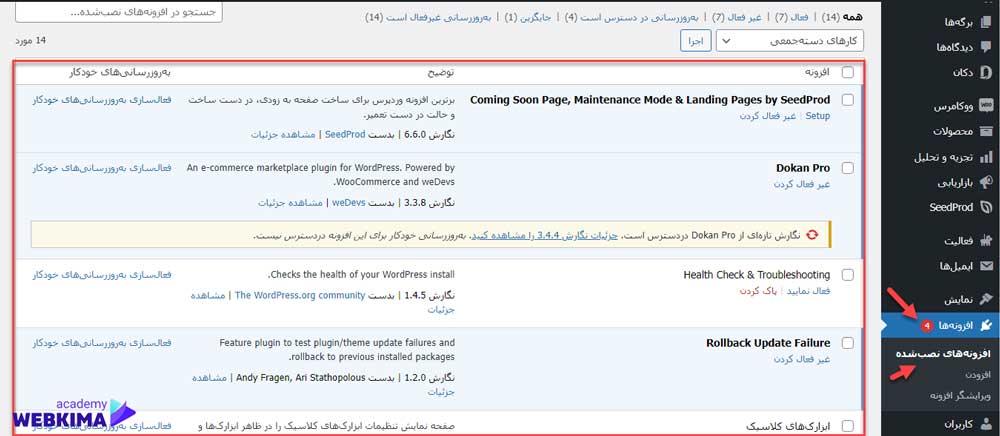Open افزونه‌های نصب‌شده submenu item
1000x436 pixels.
(943, 354)
